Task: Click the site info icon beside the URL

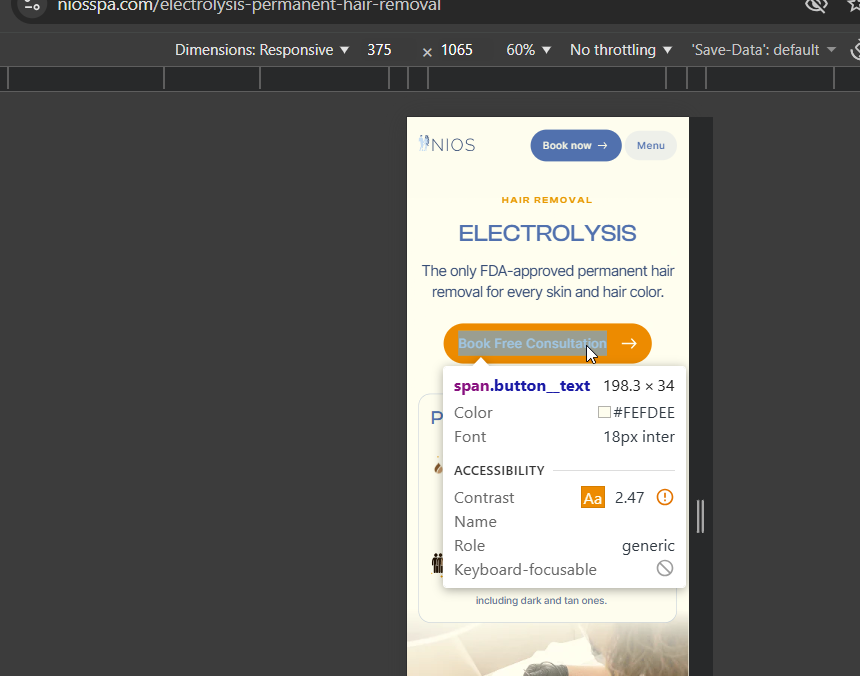Action: (32, 6)
